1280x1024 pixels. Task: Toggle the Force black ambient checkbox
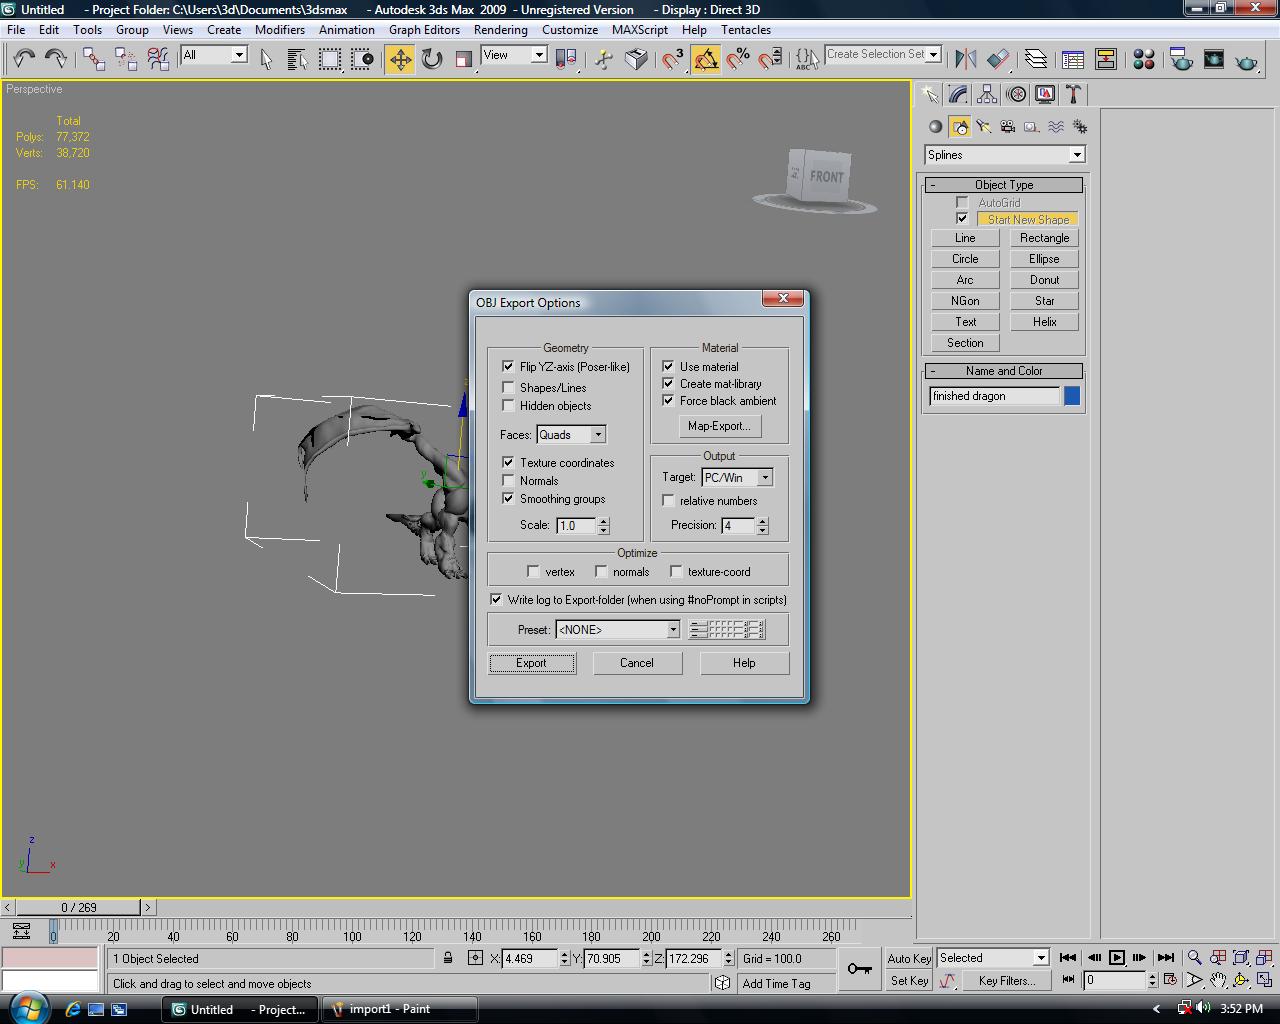pos(669,401)
